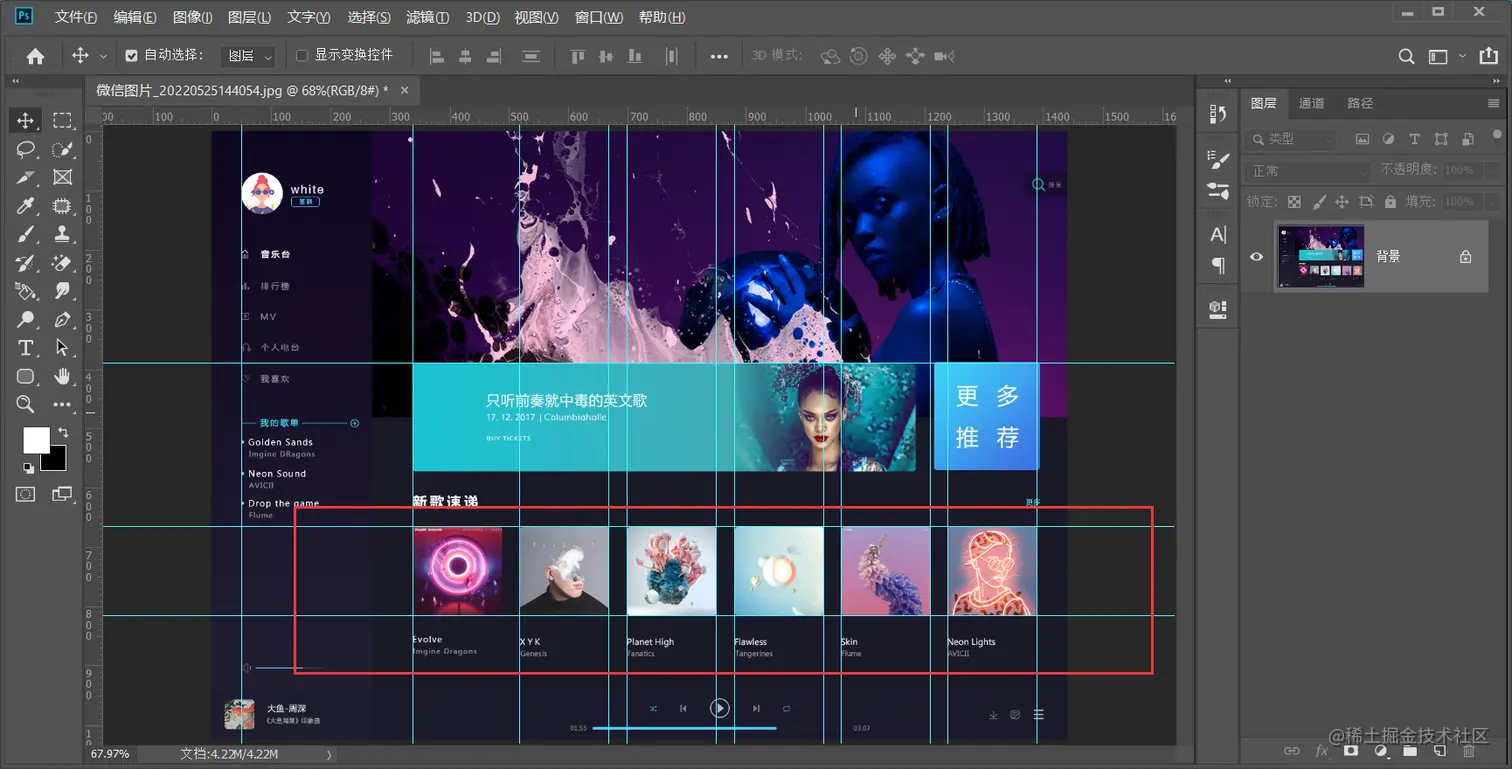
Task: Open the Edit Toolbar three-dots button
Action: pyautogui.click(x=62, y=405)
